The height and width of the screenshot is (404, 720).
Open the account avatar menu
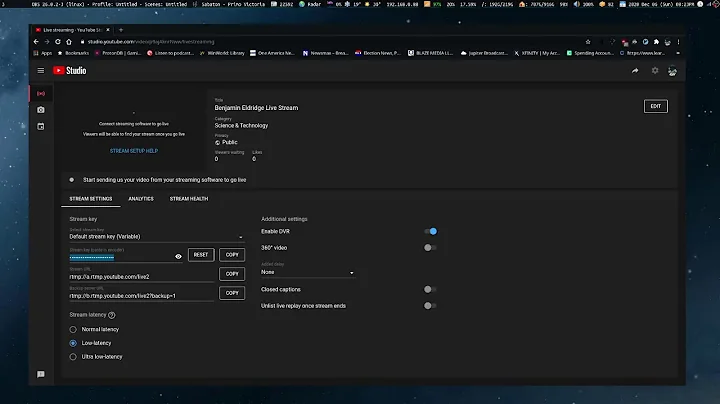tap(672, 71)
